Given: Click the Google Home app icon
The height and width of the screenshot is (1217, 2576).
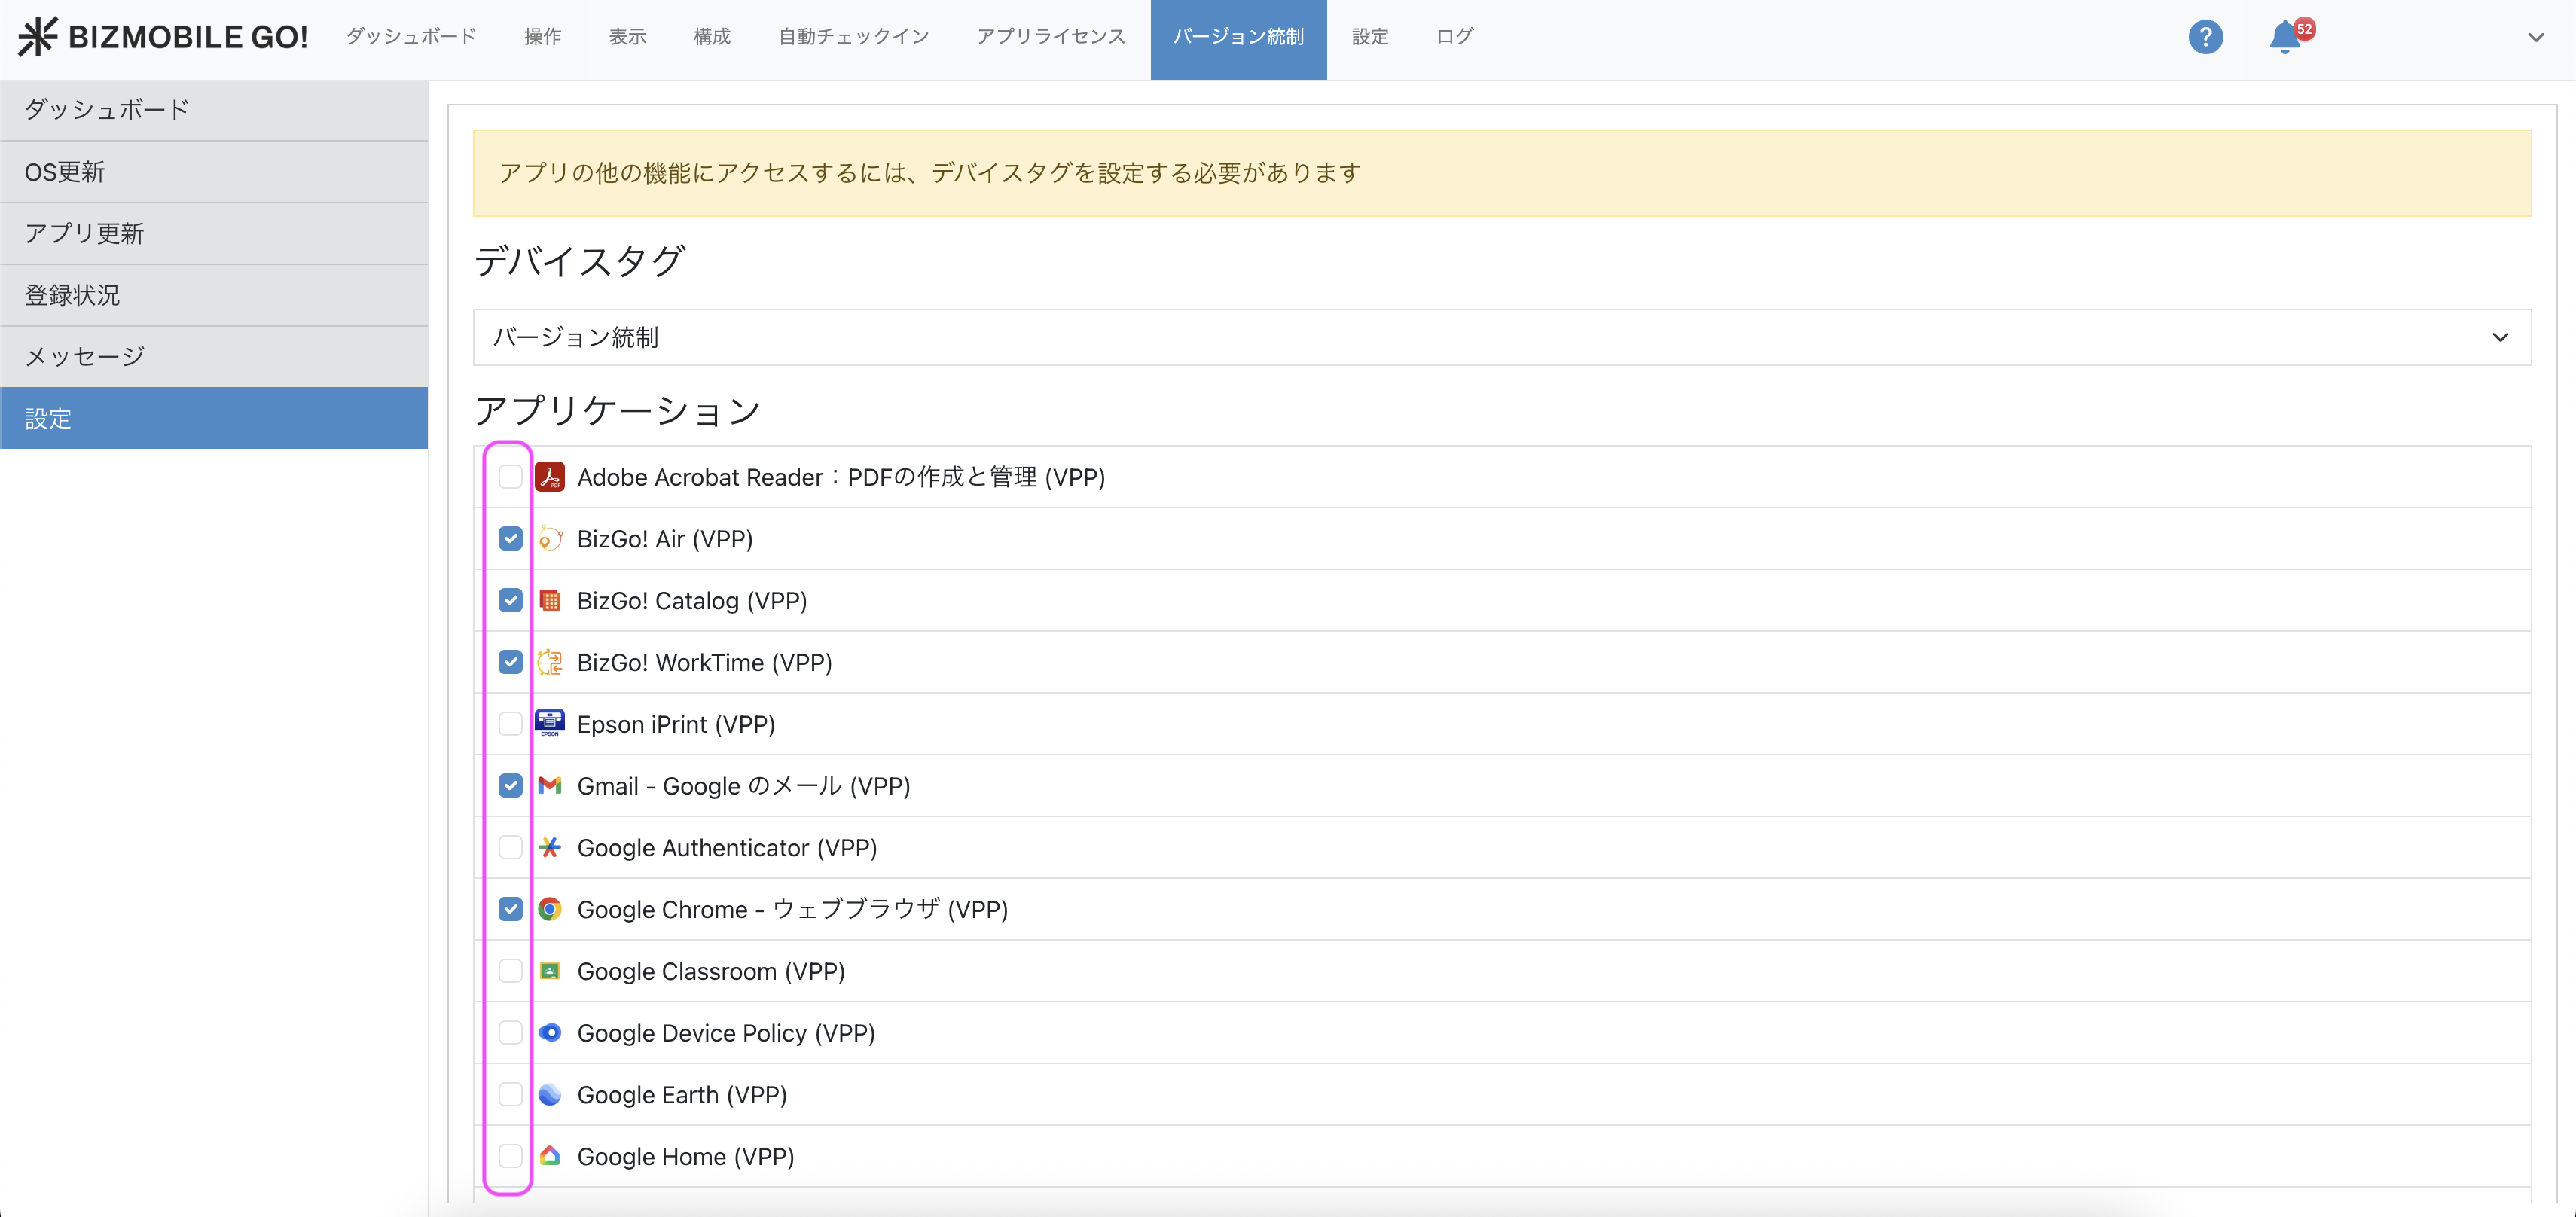Looking at the screenshot, I should click(x=550, y=1156).
